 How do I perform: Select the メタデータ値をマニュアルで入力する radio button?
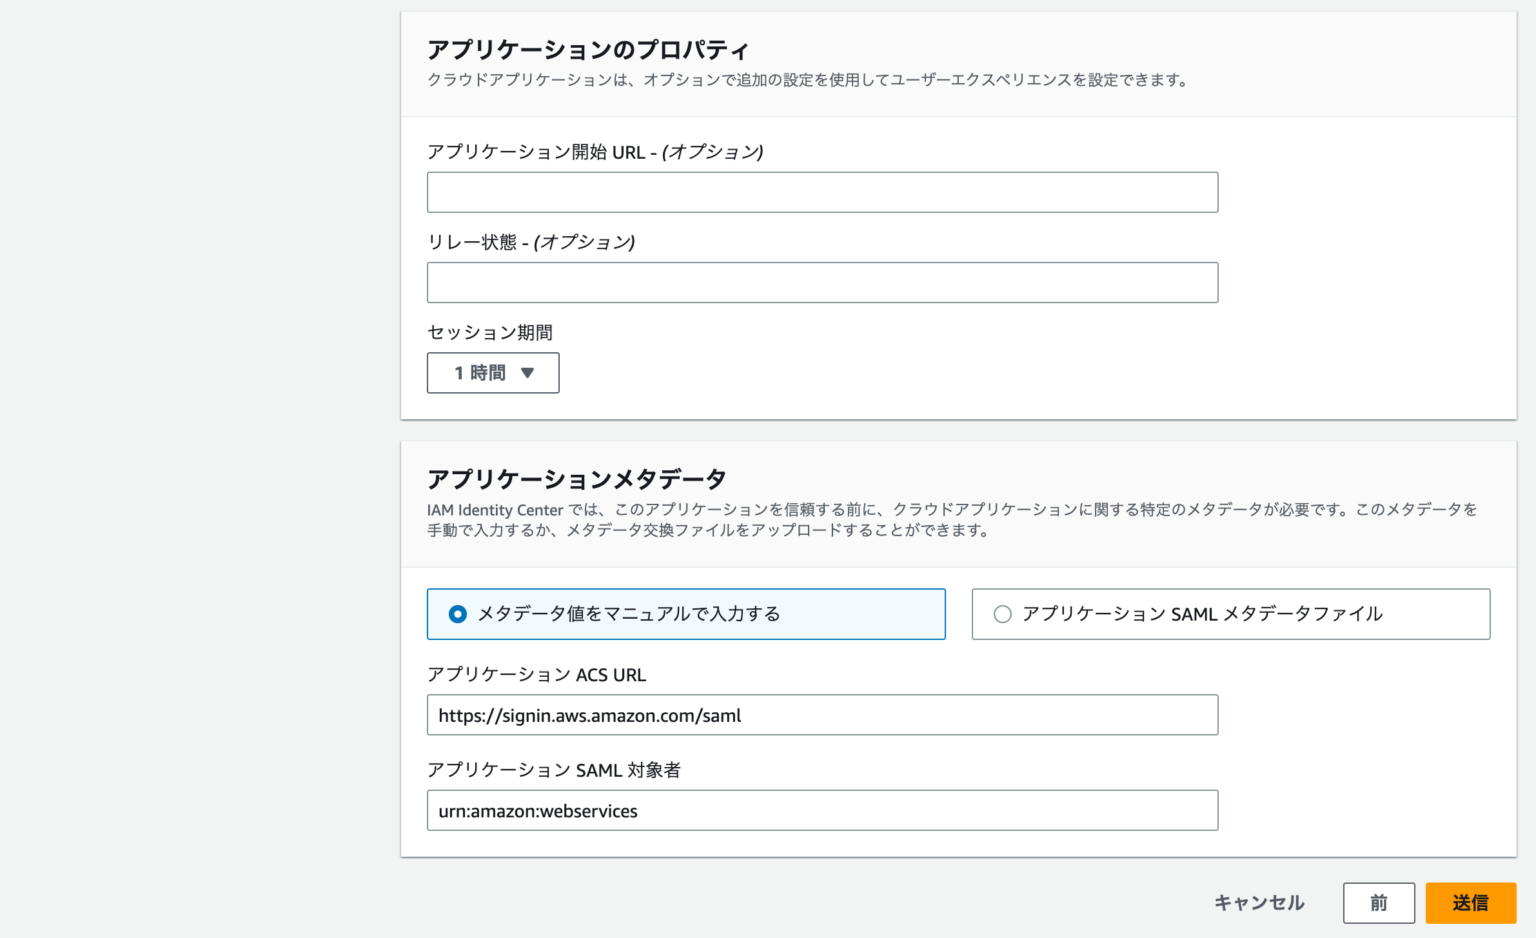coord(456,614)
